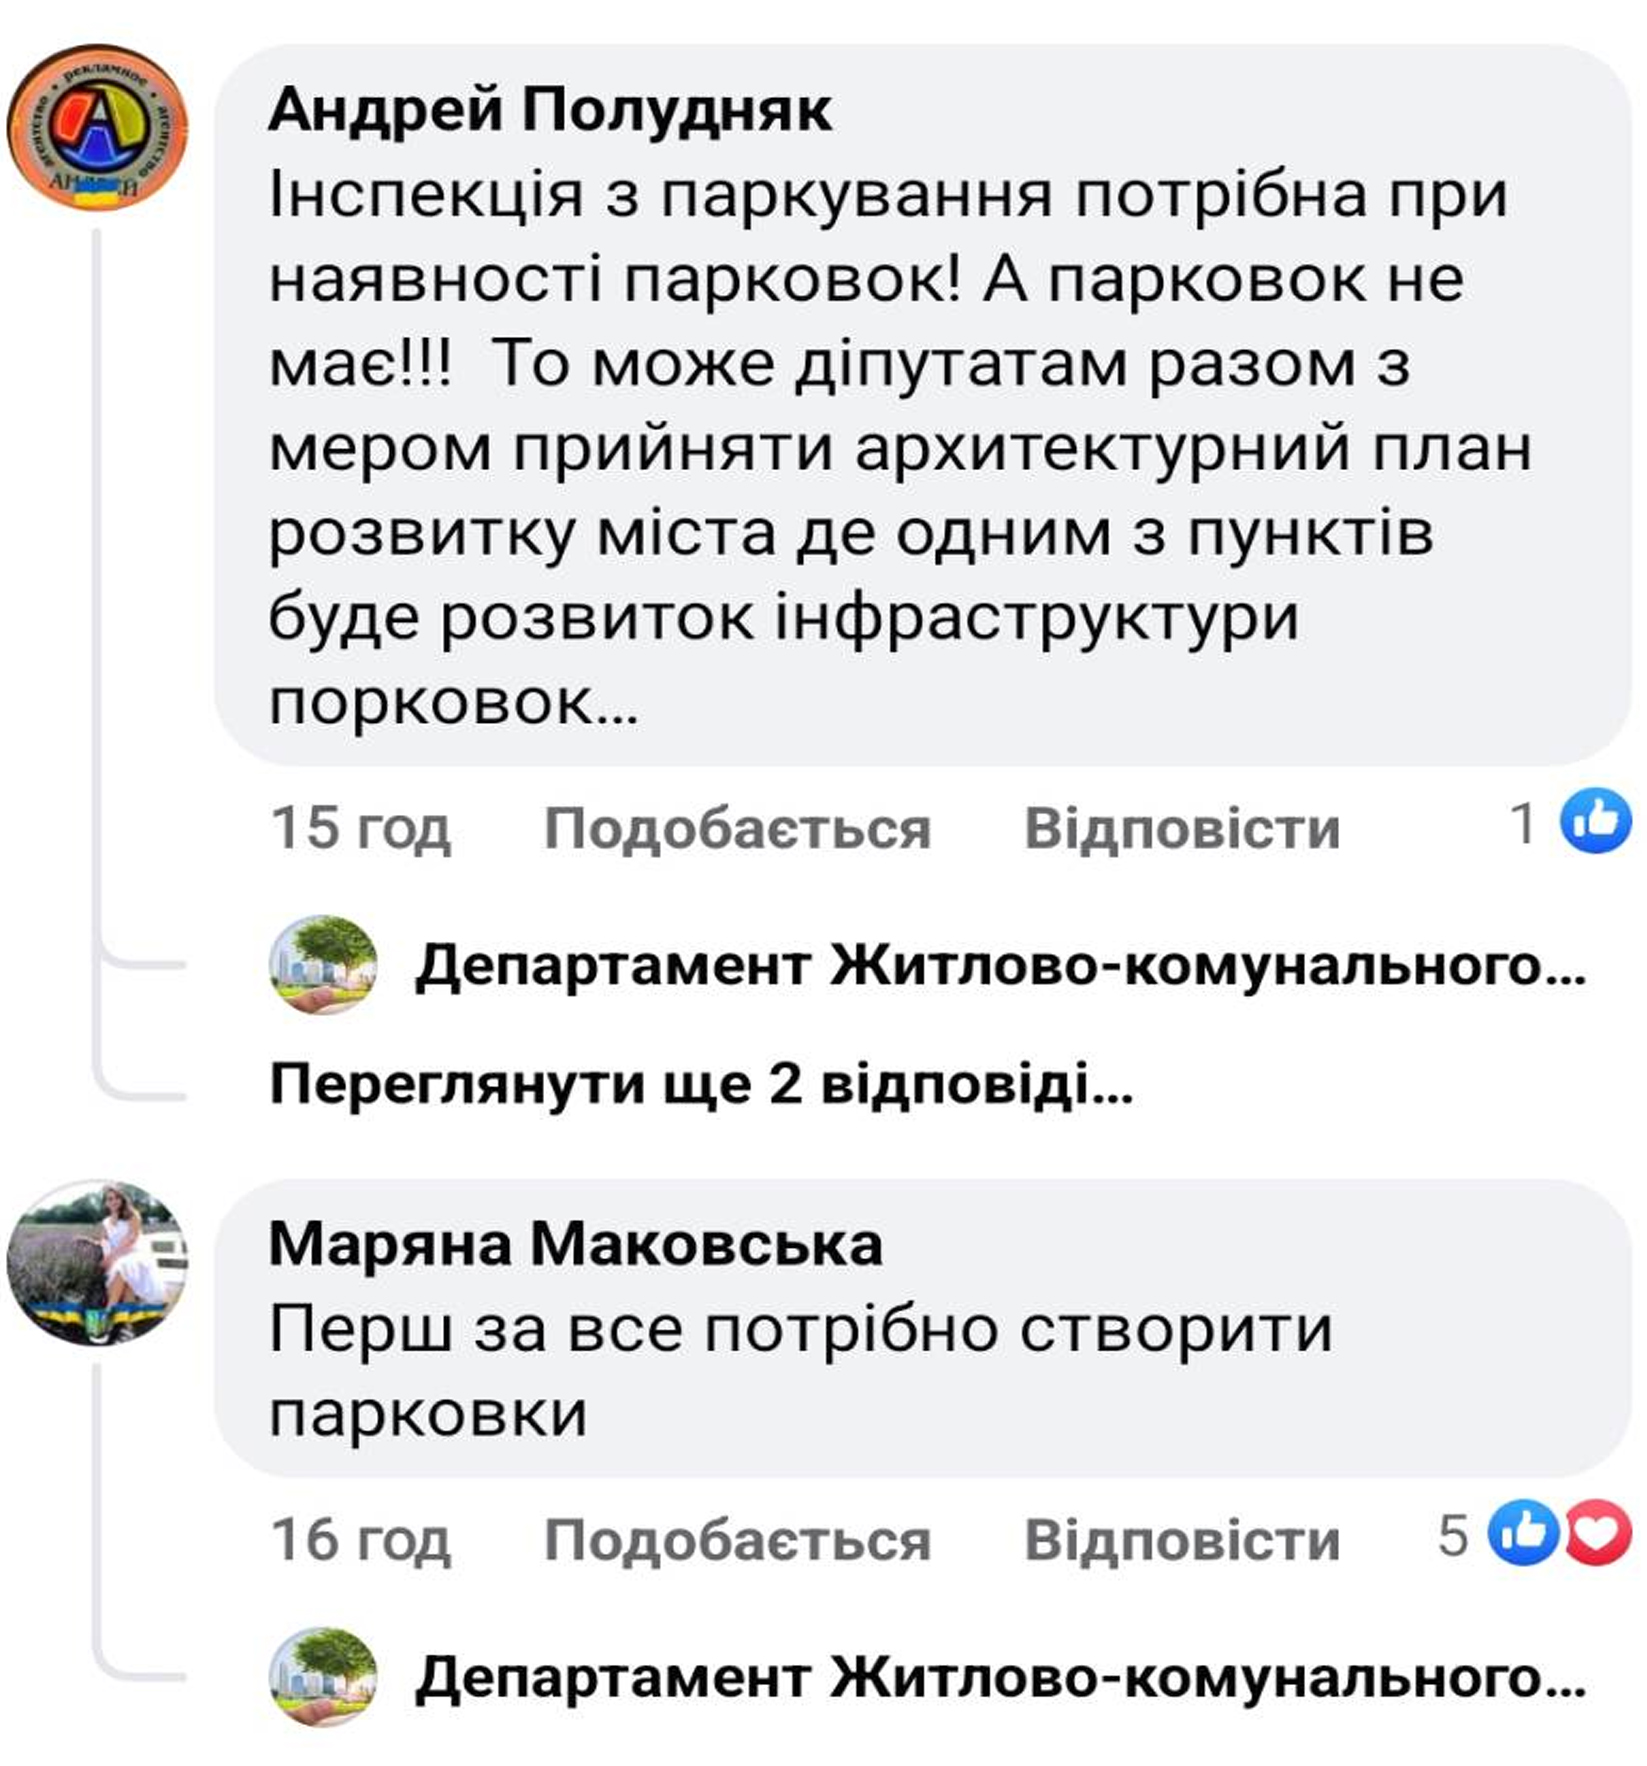Reply to Андрей Полудняк's comment

pos(1181,828)
